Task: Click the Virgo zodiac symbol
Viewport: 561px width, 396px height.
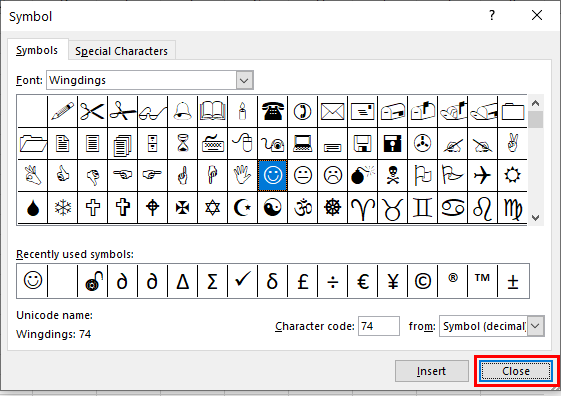Action: 512,207
